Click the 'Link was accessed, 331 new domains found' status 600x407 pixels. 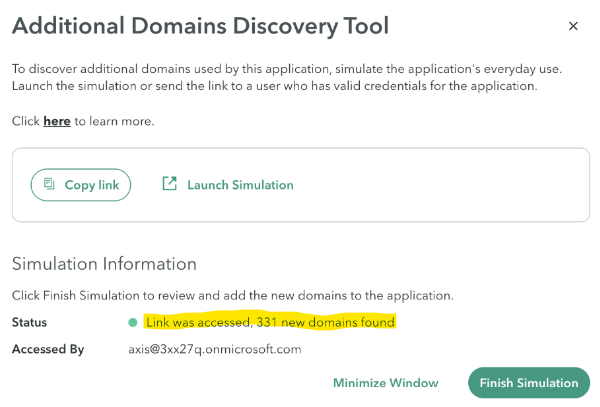coord(270,322)
